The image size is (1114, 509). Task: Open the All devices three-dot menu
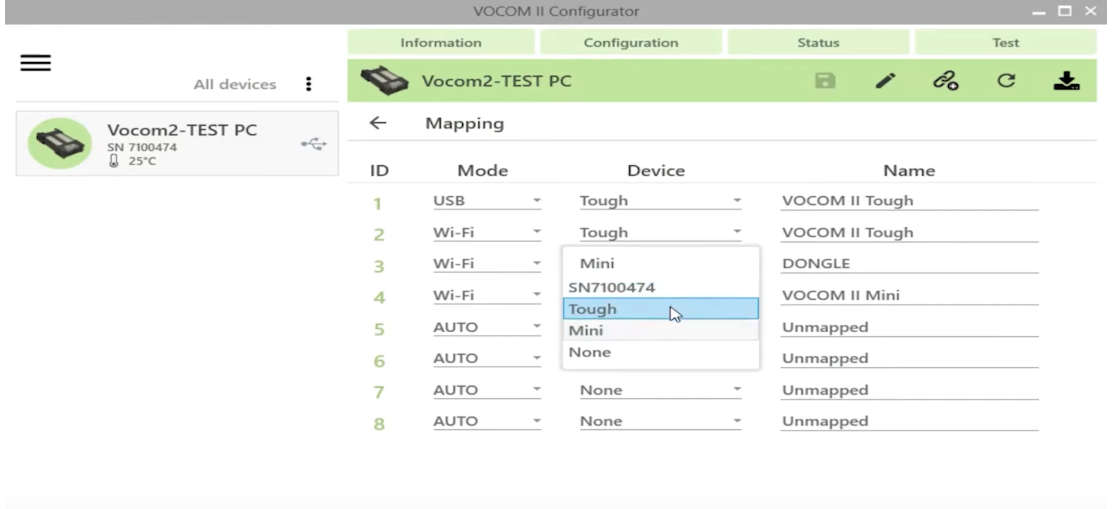(x=308, y=84)
